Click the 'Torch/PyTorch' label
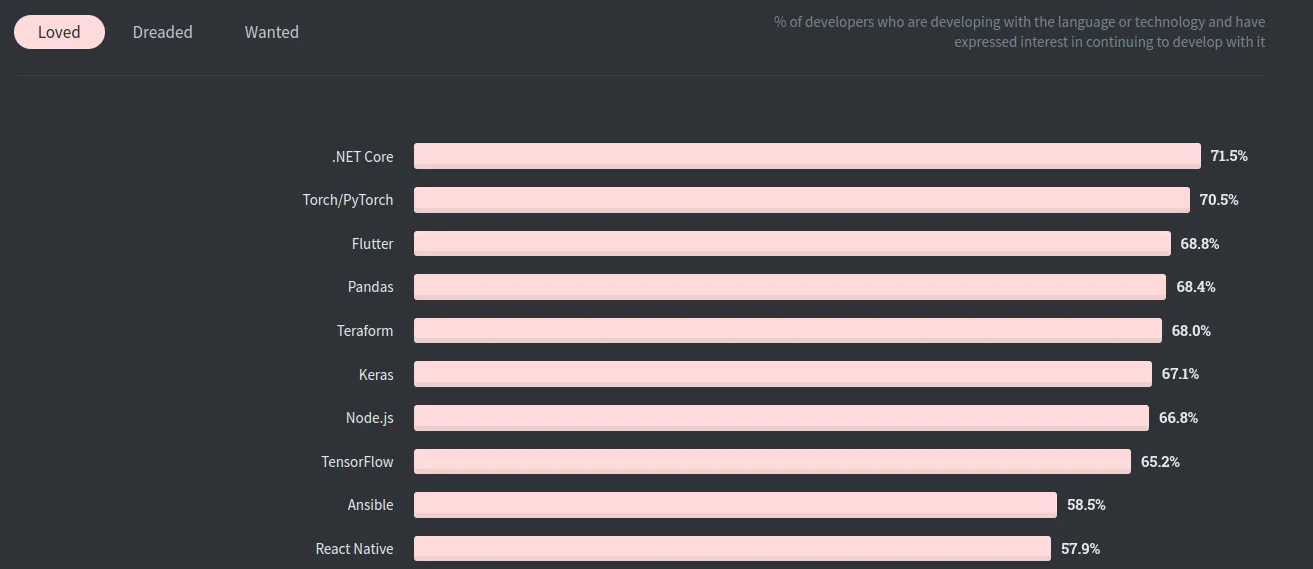Screen dimensions: 1313x569 pos(348,200)
